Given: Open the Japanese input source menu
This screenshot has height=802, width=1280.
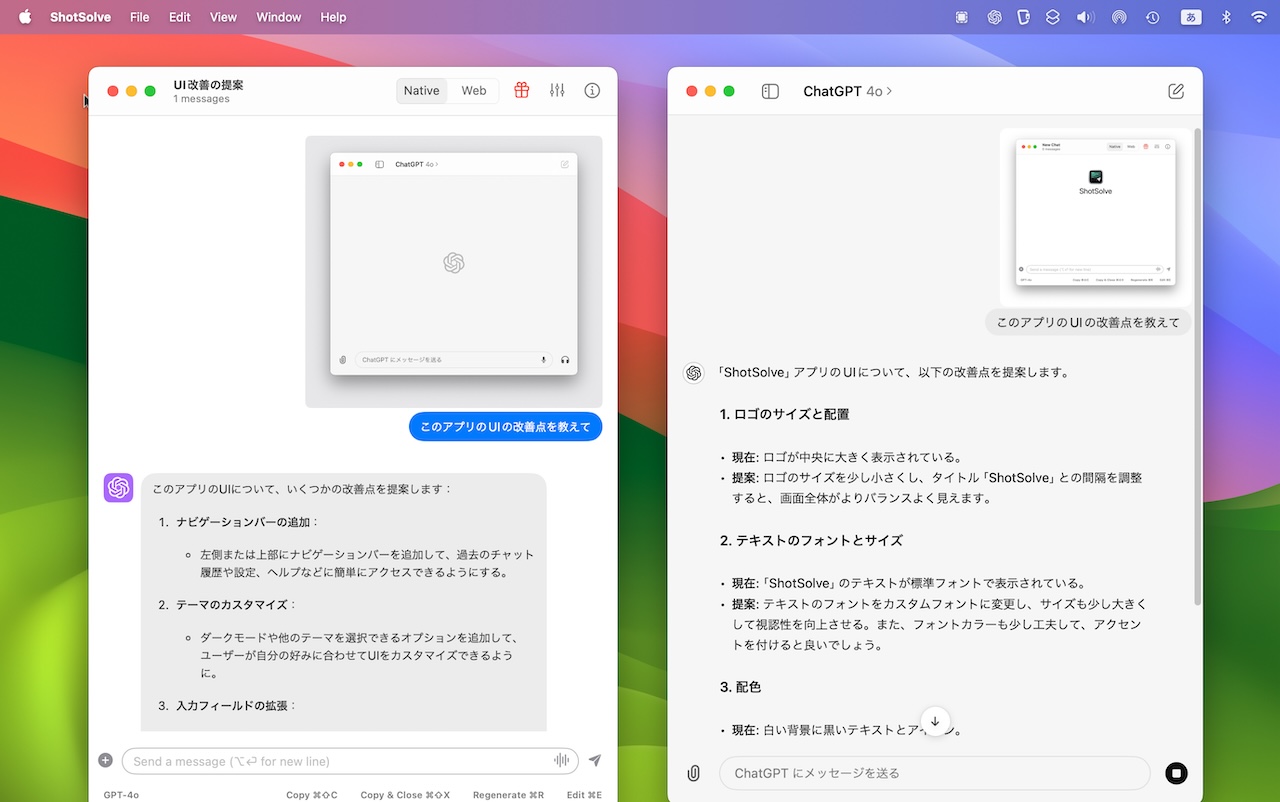Looking at the screenshot, I should 1192,17.
